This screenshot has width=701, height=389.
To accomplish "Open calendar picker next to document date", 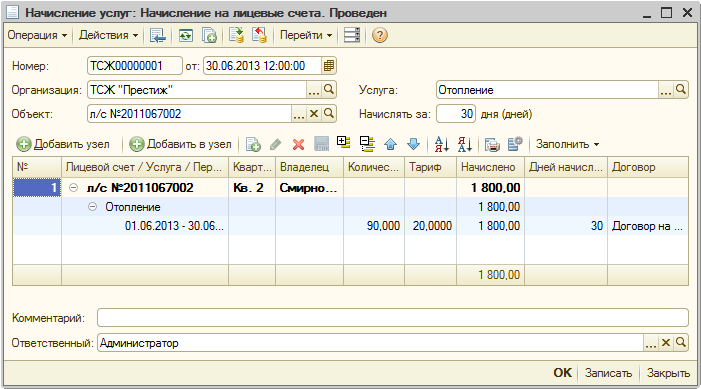I will 329,66.
